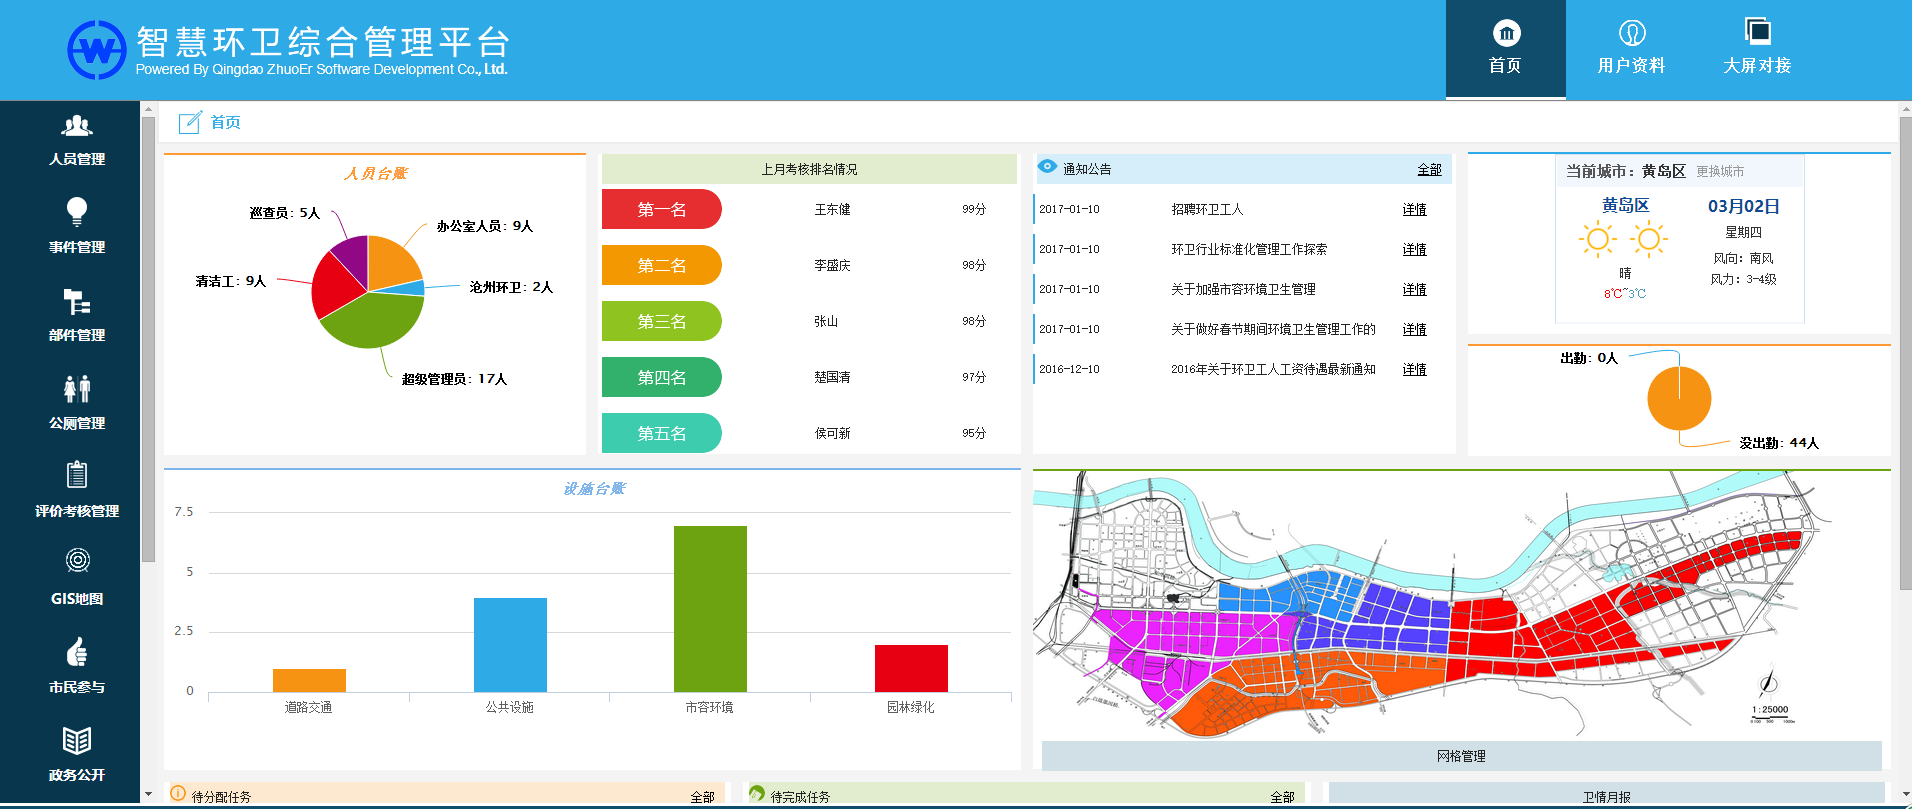Screen dimensions: 1912x809
Task: Switch to the 用户资料 tab
Action: [1631, 49]
